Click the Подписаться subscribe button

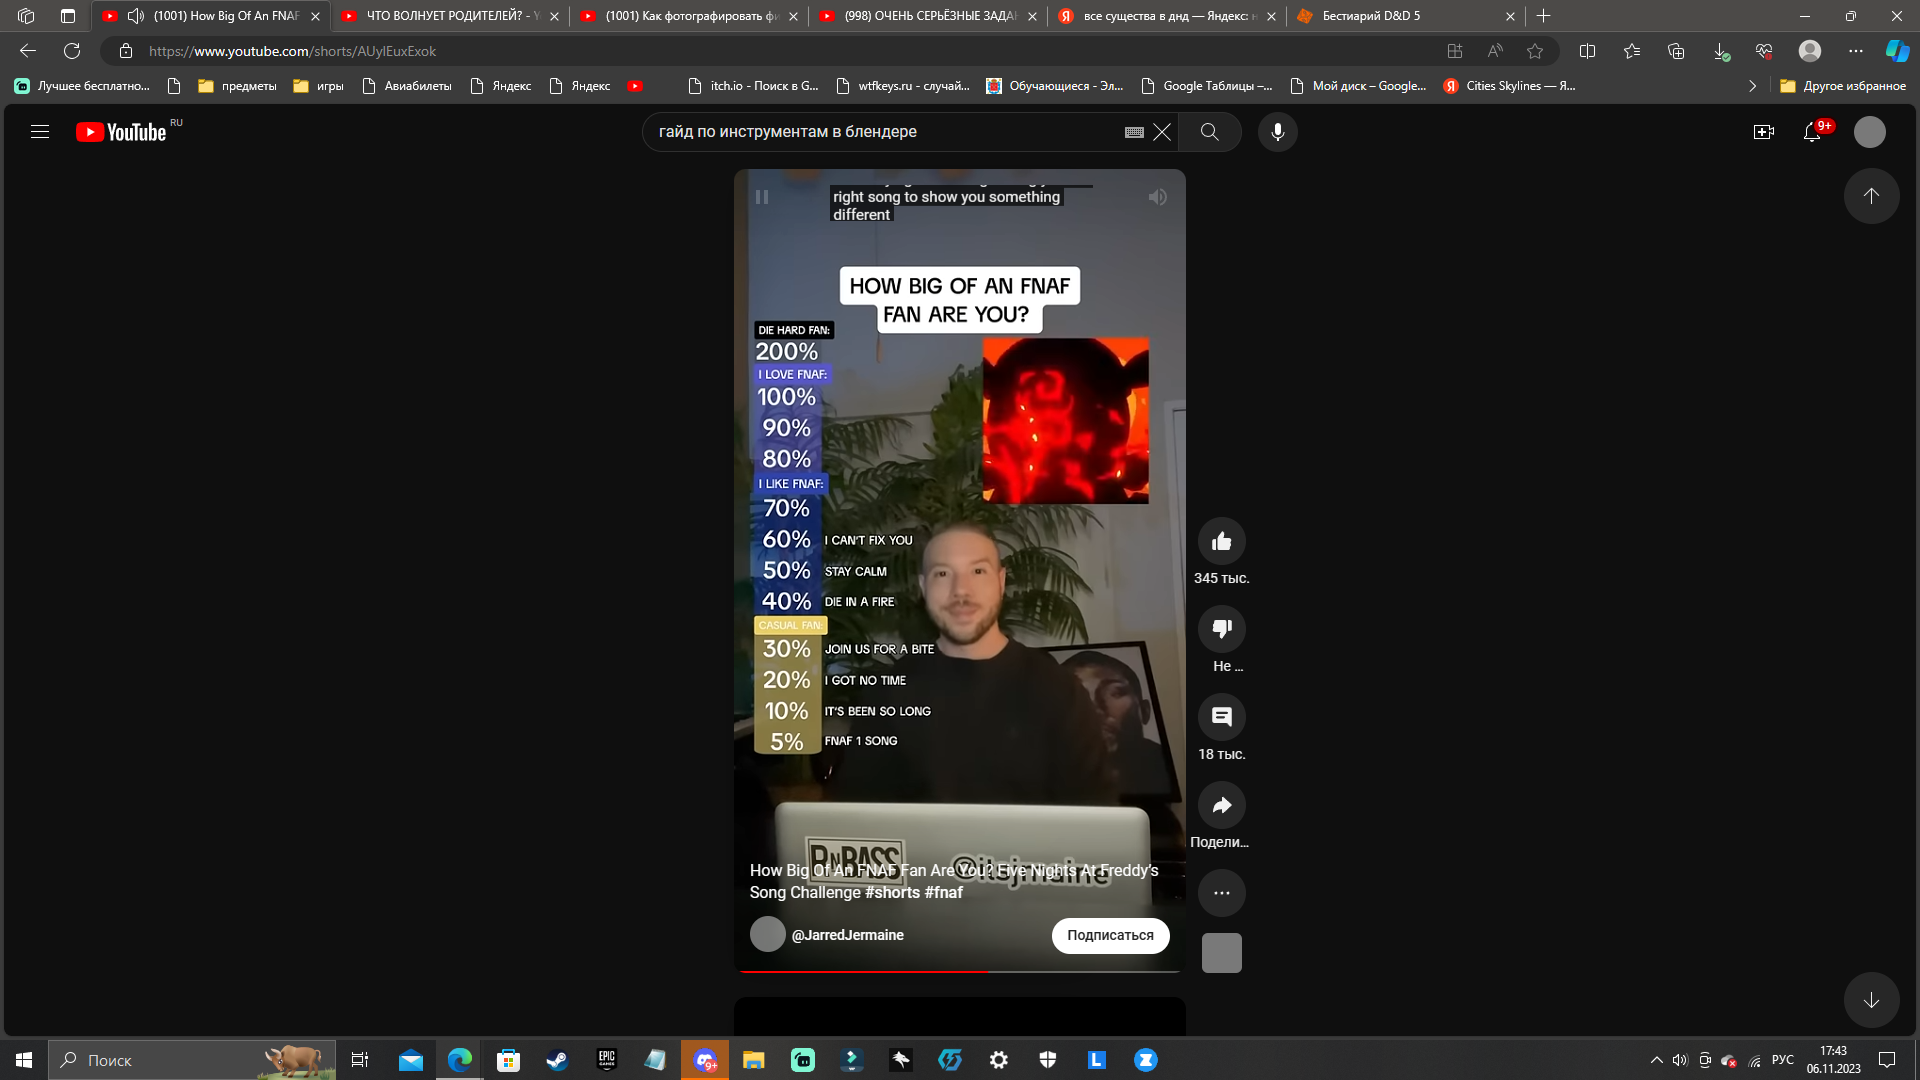(1110, 935)
